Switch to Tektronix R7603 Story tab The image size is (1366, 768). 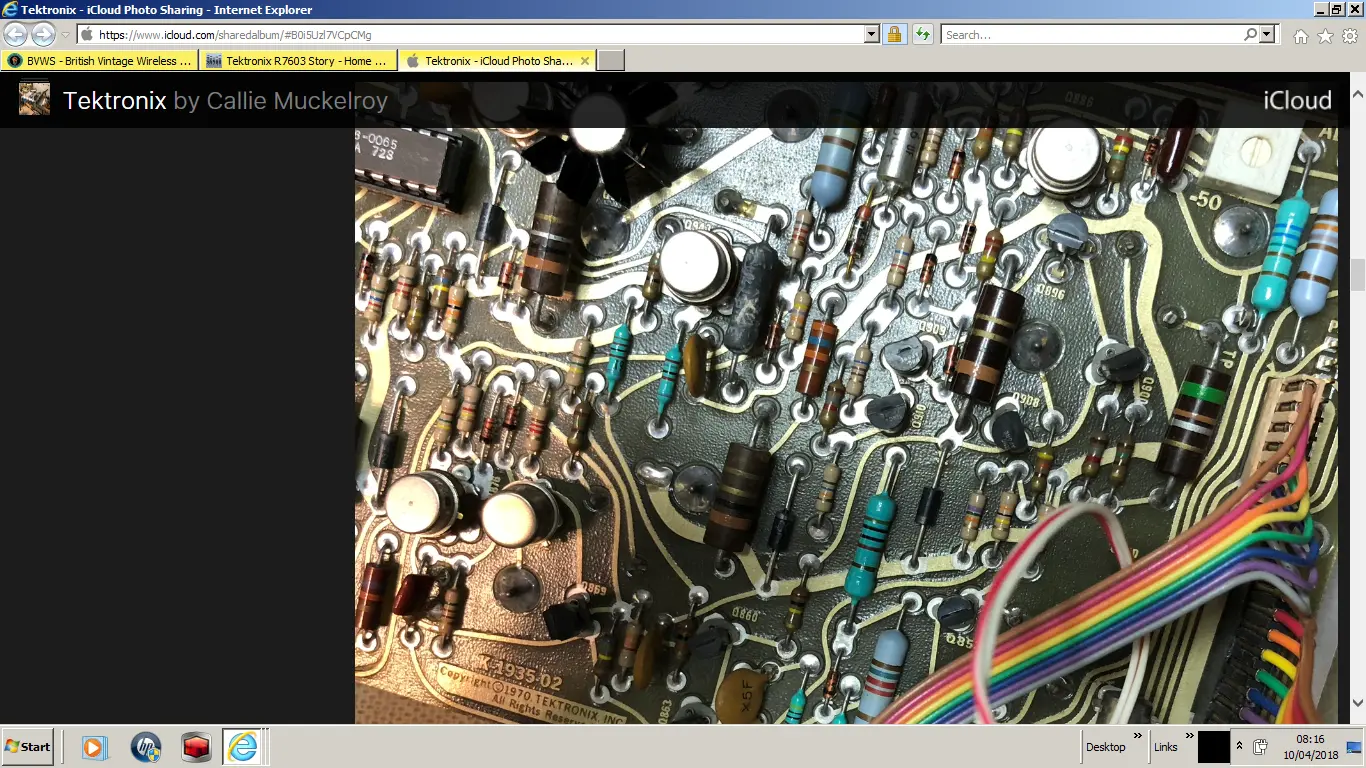298,61
